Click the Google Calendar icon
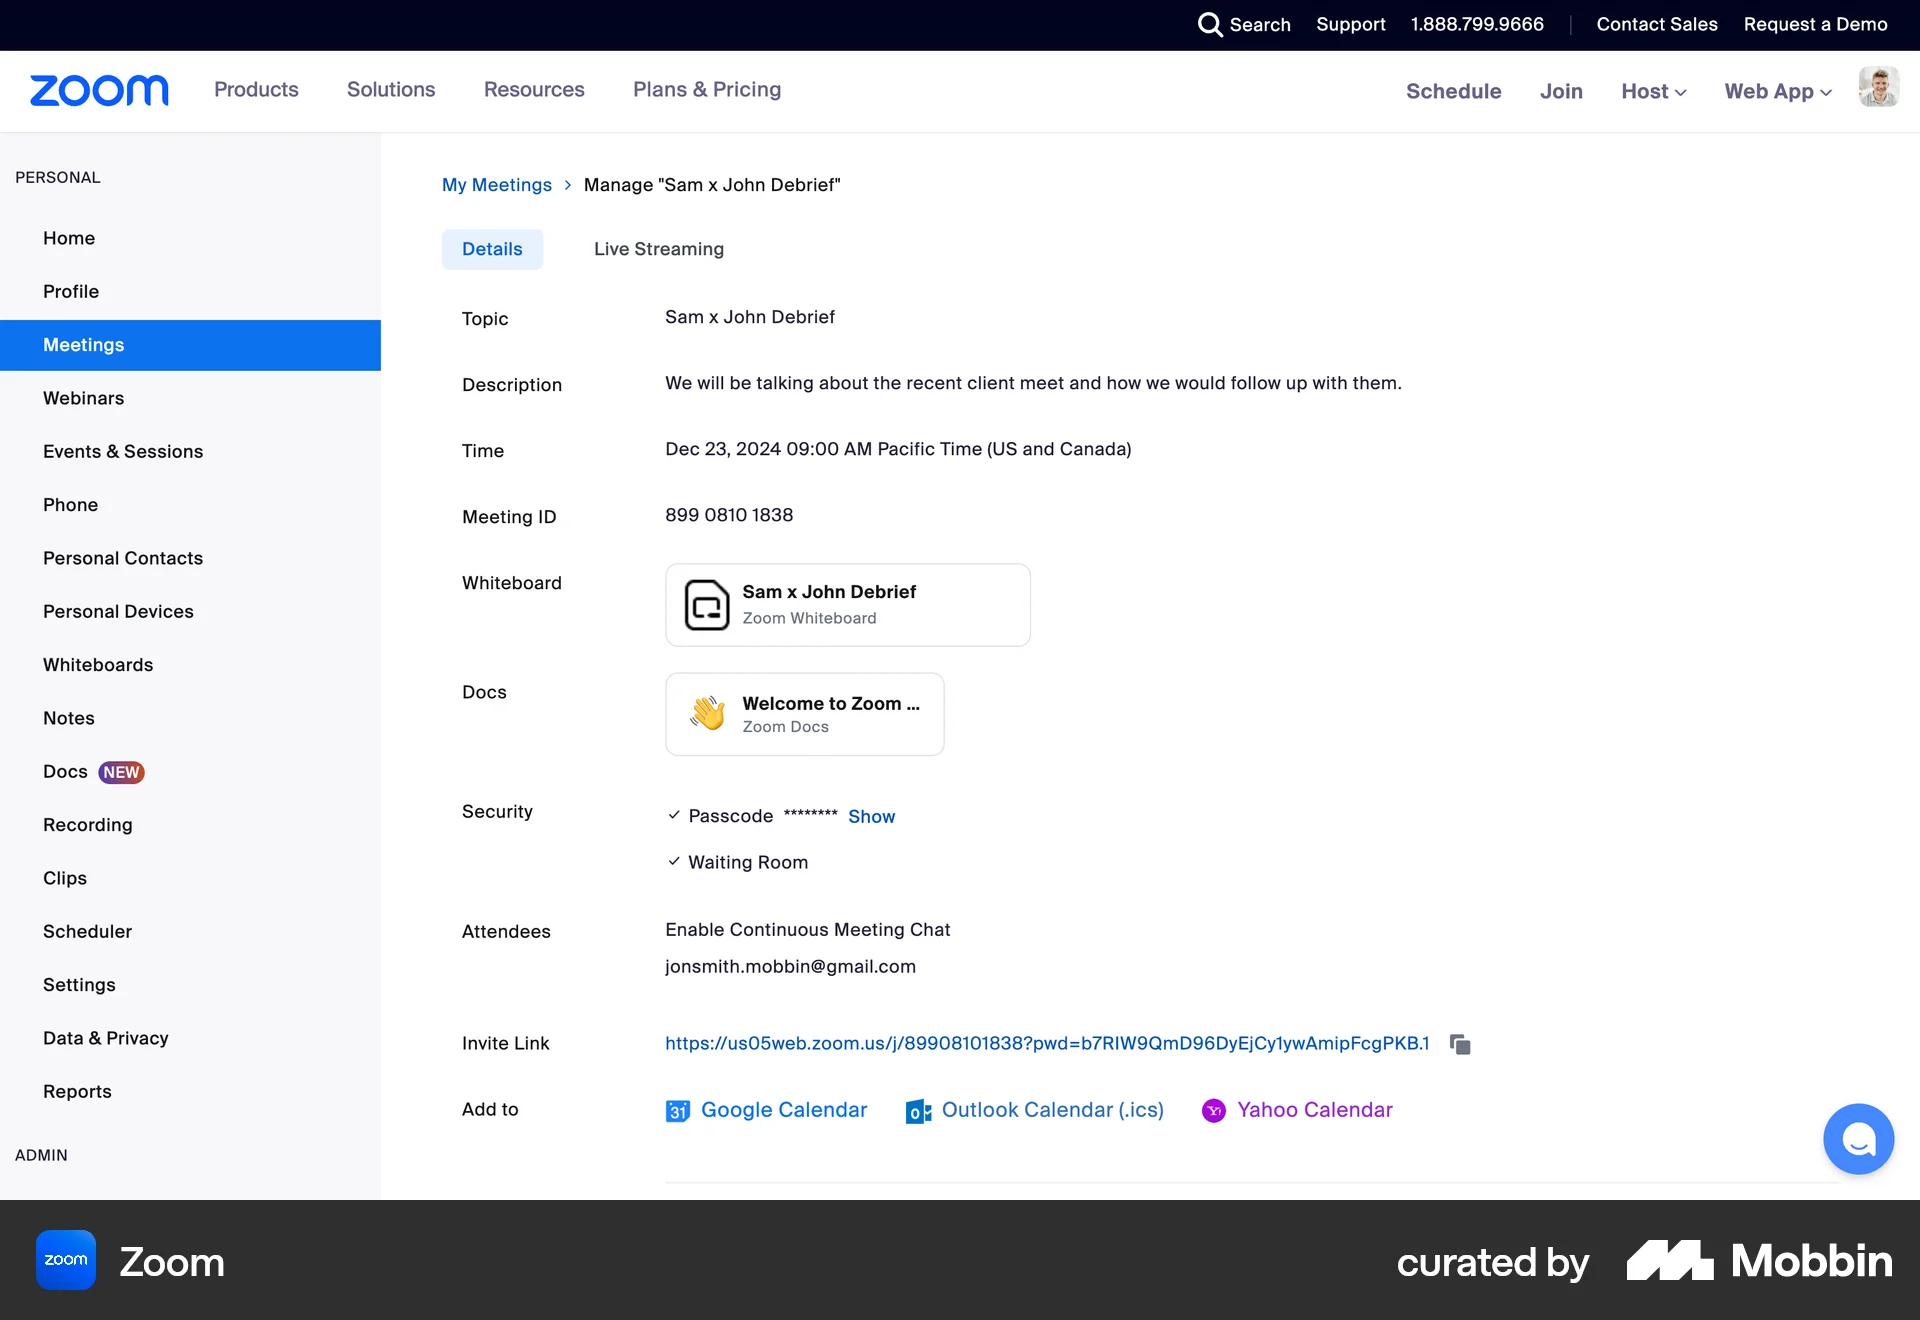 coord(677,1111)
